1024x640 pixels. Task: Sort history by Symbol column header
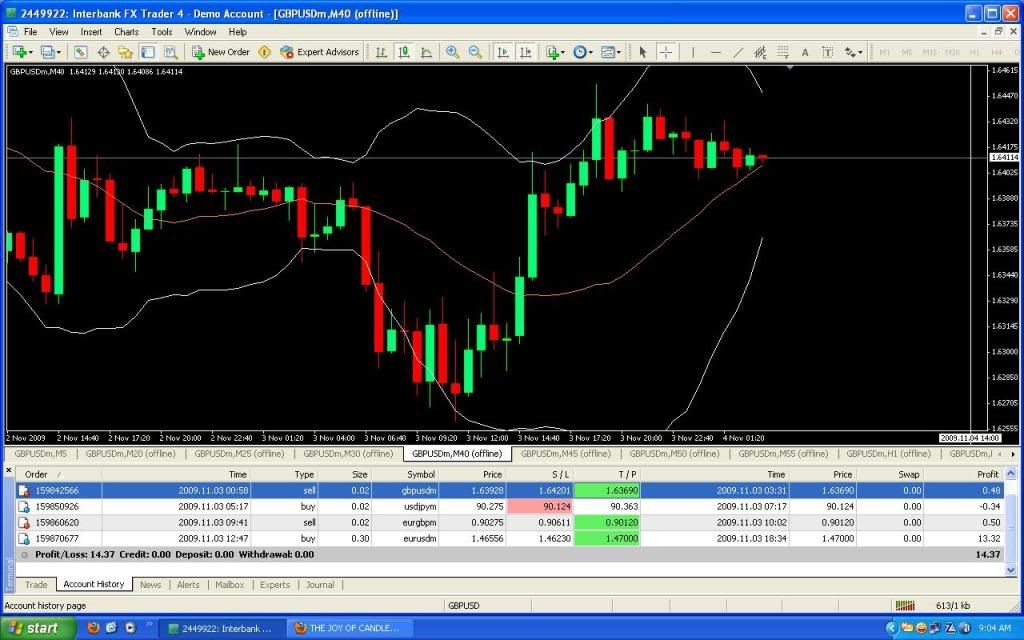click(x=405, y=474)
